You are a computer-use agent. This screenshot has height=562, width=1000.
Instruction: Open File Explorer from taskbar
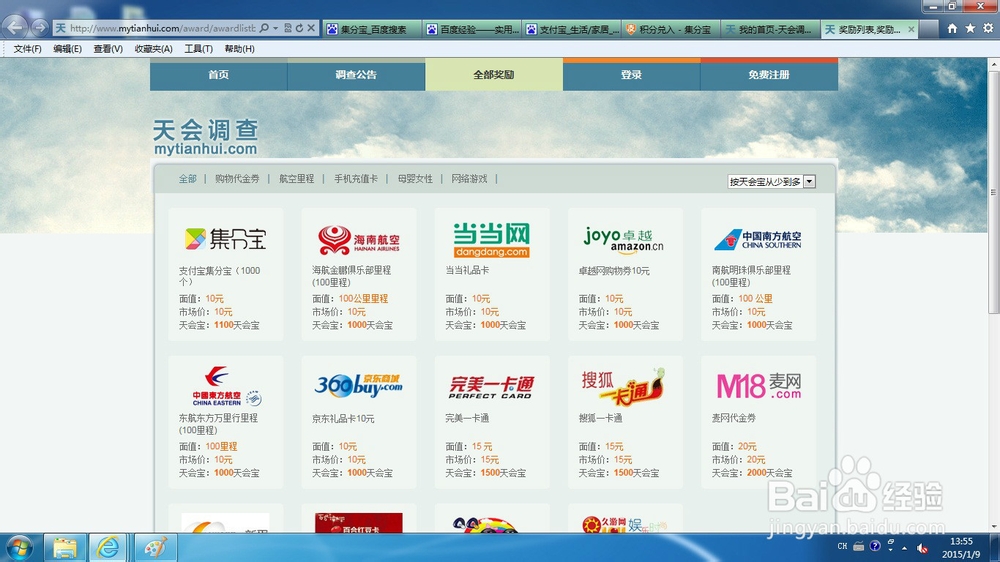click(x=64, y=548)
